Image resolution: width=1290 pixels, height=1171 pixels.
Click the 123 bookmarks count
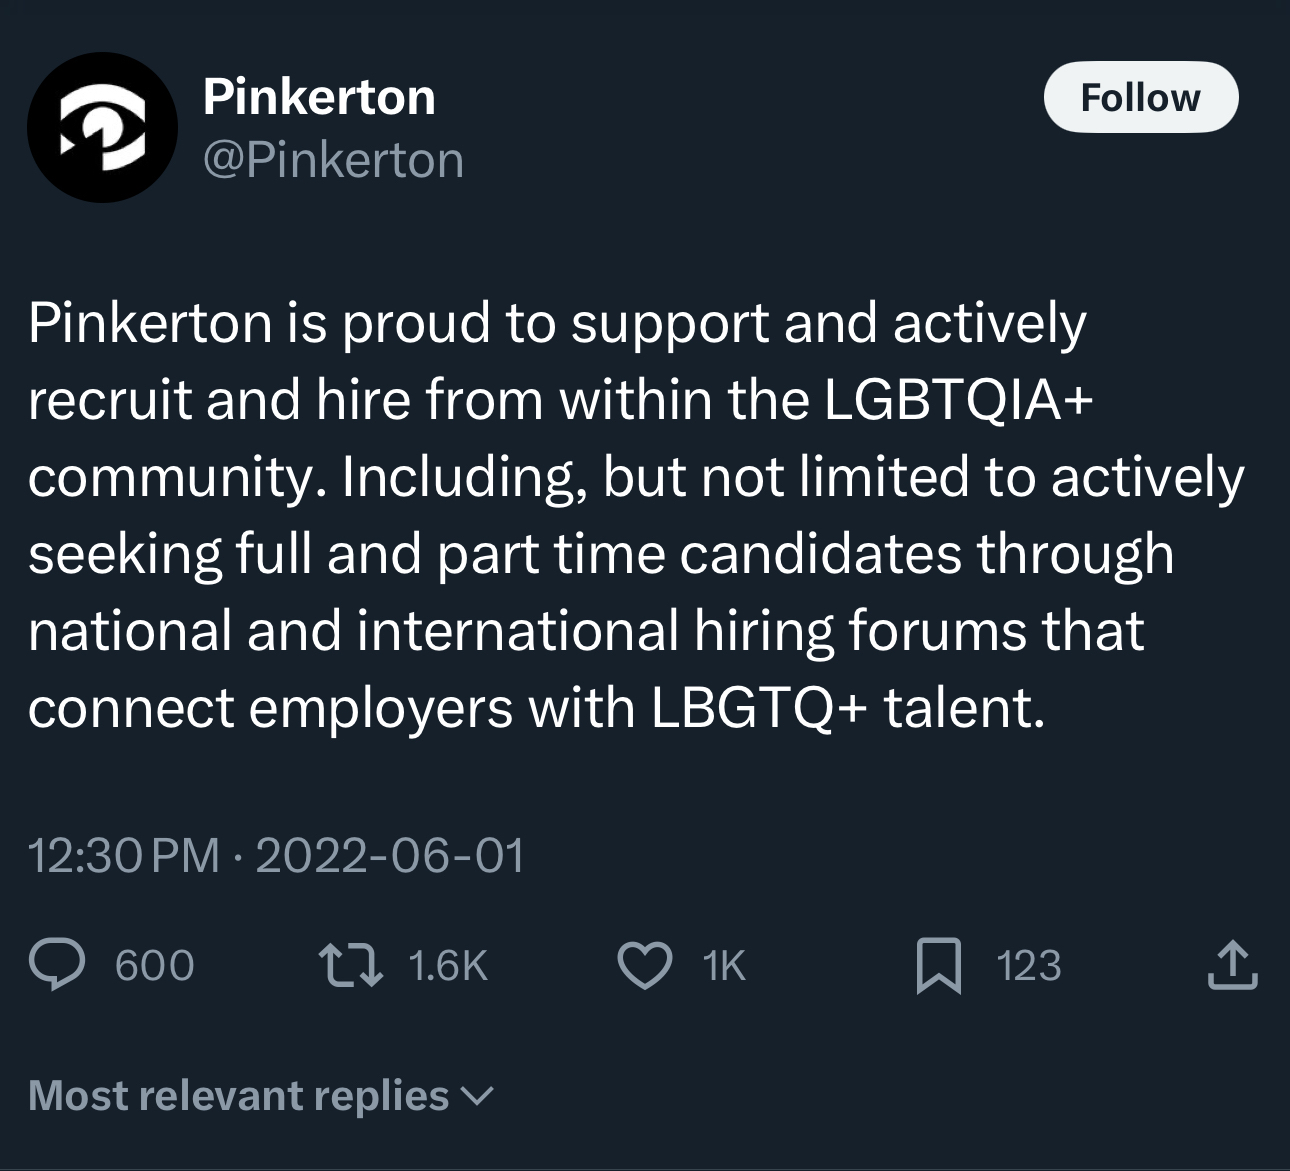click(x=1028, y=966)
